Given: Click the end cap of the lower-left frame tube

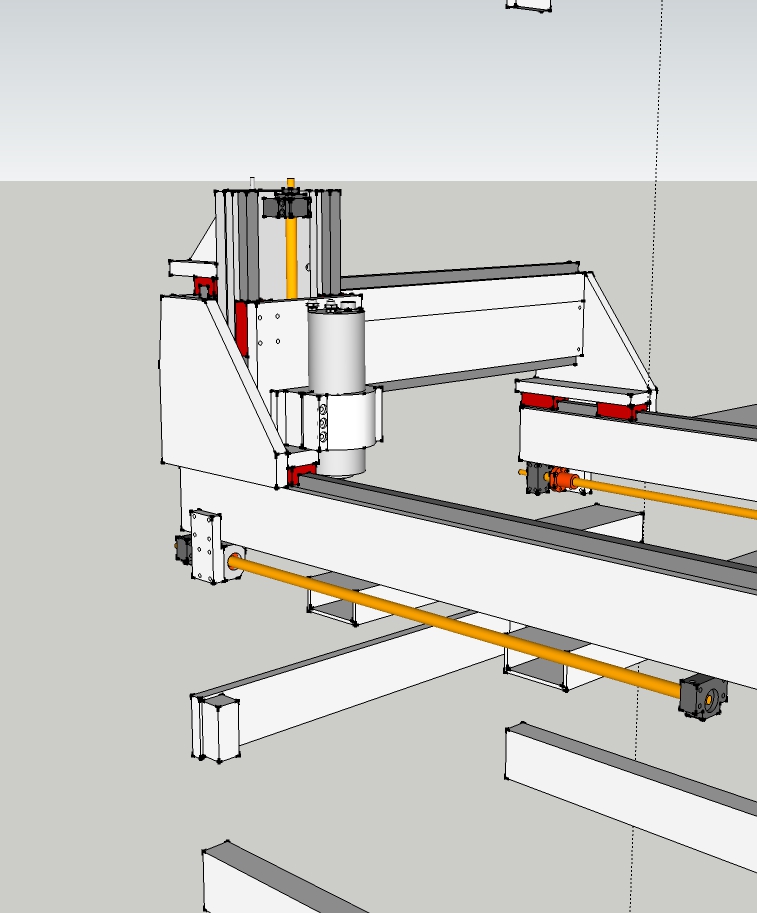Looking at the screenshot, I should [219, 728].
